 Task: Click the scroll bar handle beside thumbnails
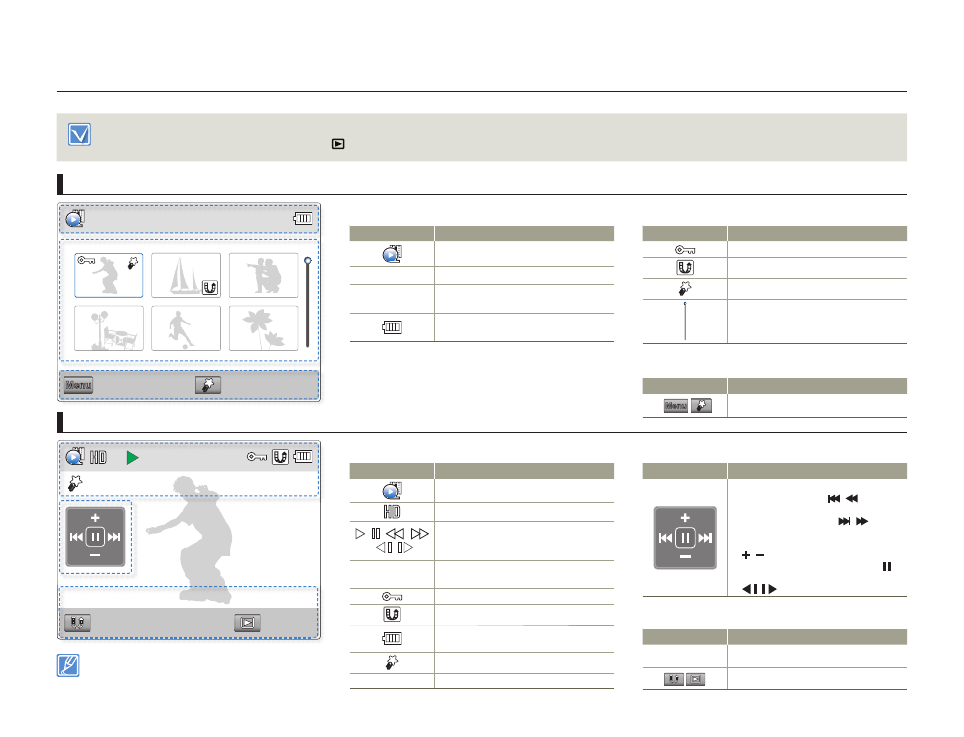click(308, 261)
